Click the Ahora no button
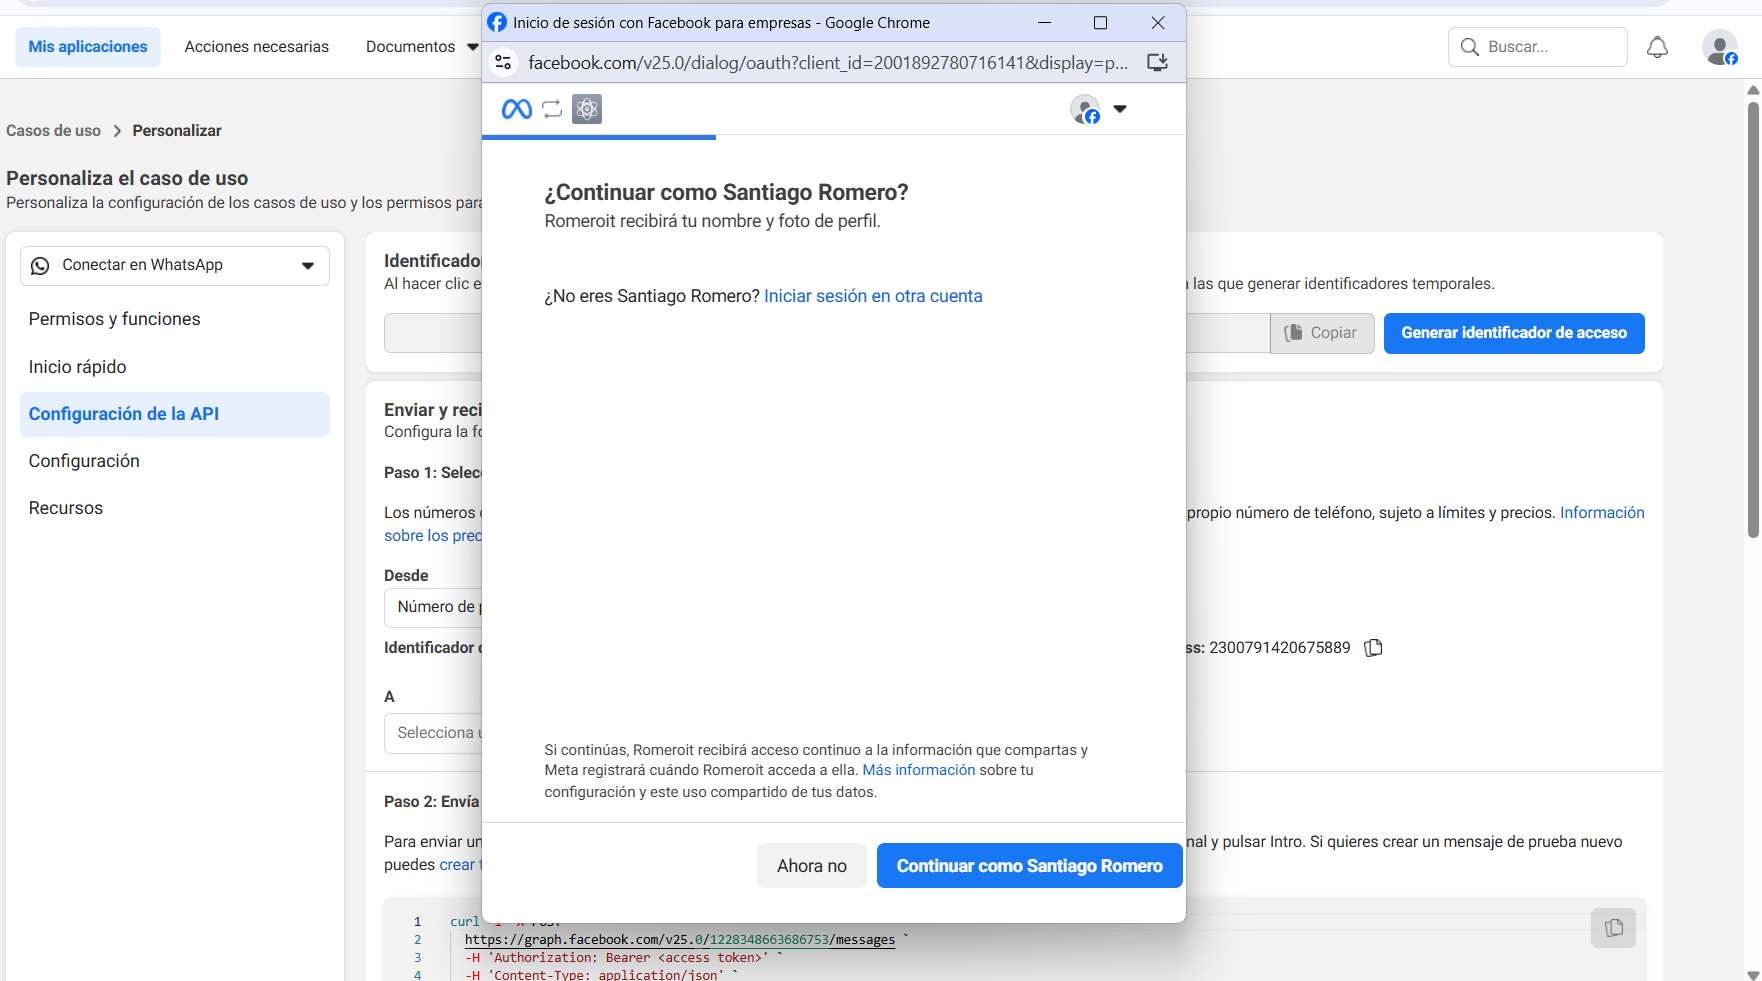Image resolution: width=1762 pixels, height=981 pixels. click(812, 866)
